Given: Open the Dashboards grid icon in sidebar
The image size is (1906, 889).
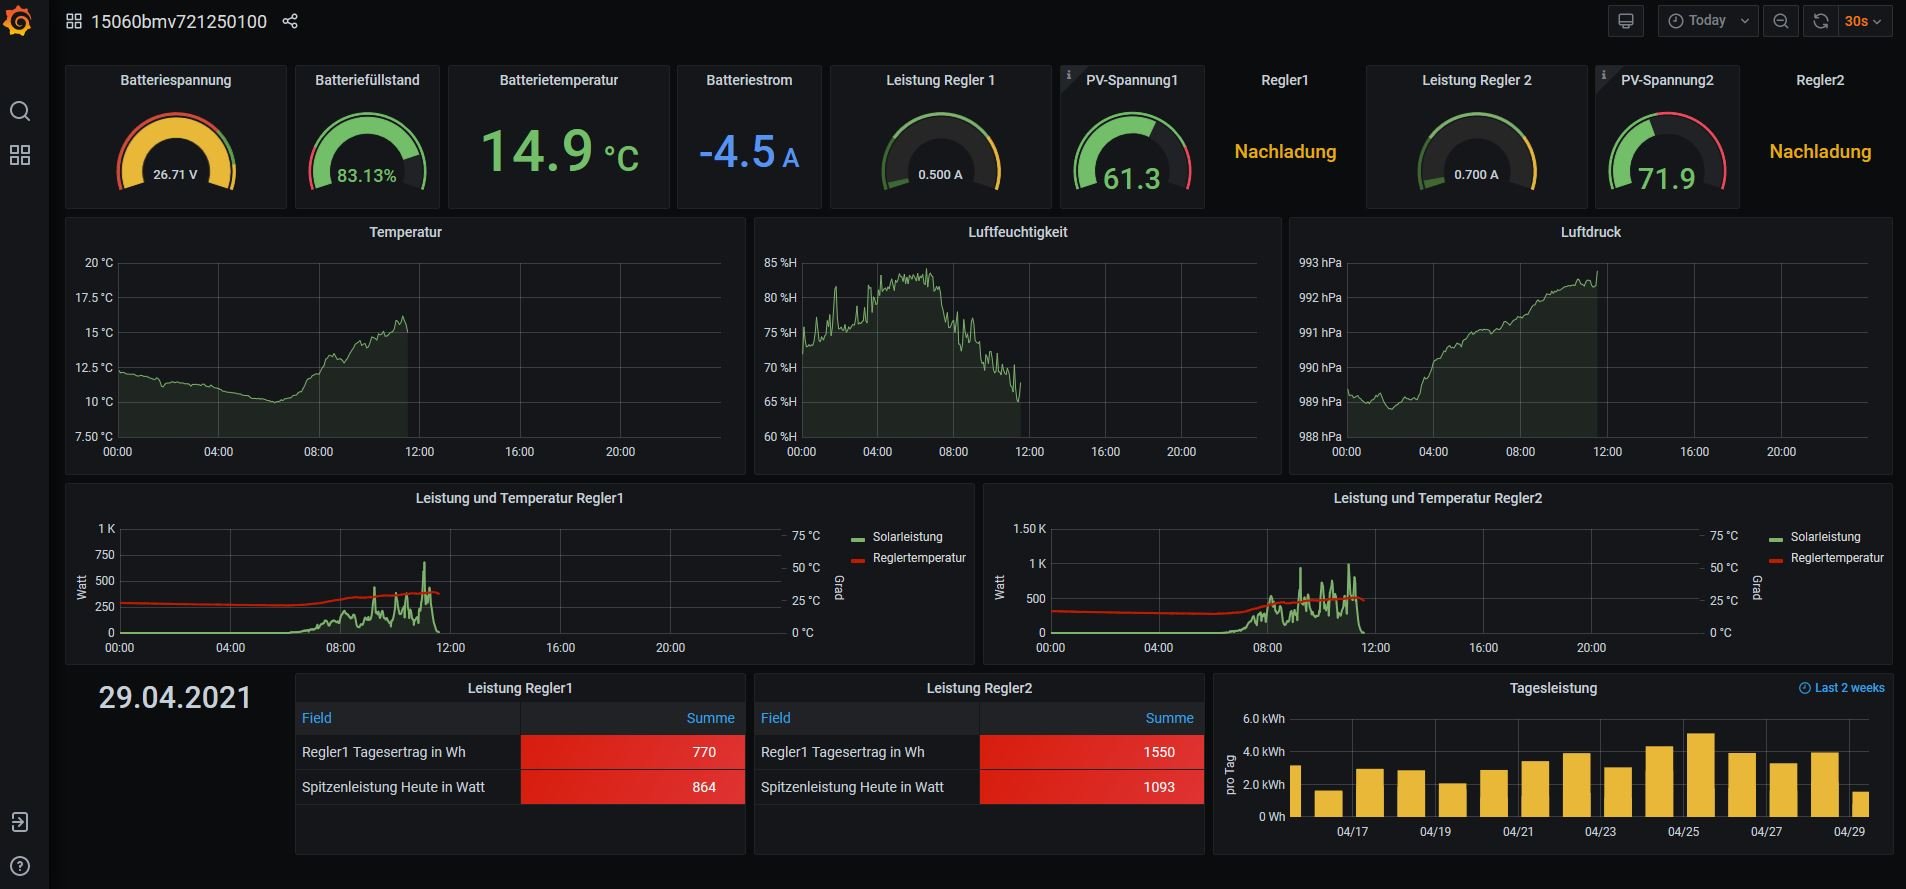Looking at the screenshot, I should [x=20, y=155].
